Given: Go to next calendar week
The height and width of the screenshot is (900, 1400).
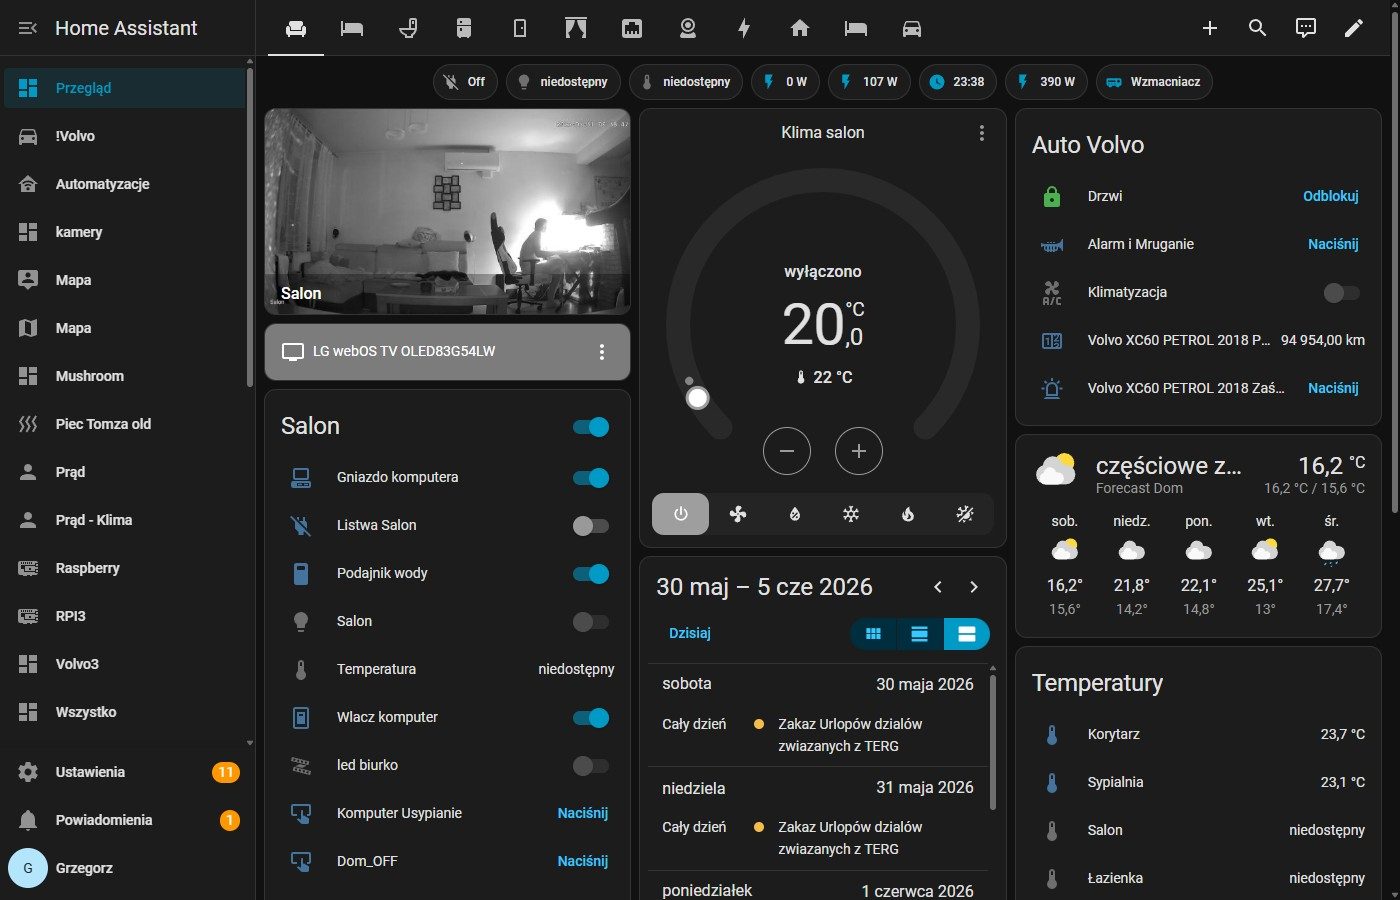Looking at the screenshot, I should click(974, 587).
